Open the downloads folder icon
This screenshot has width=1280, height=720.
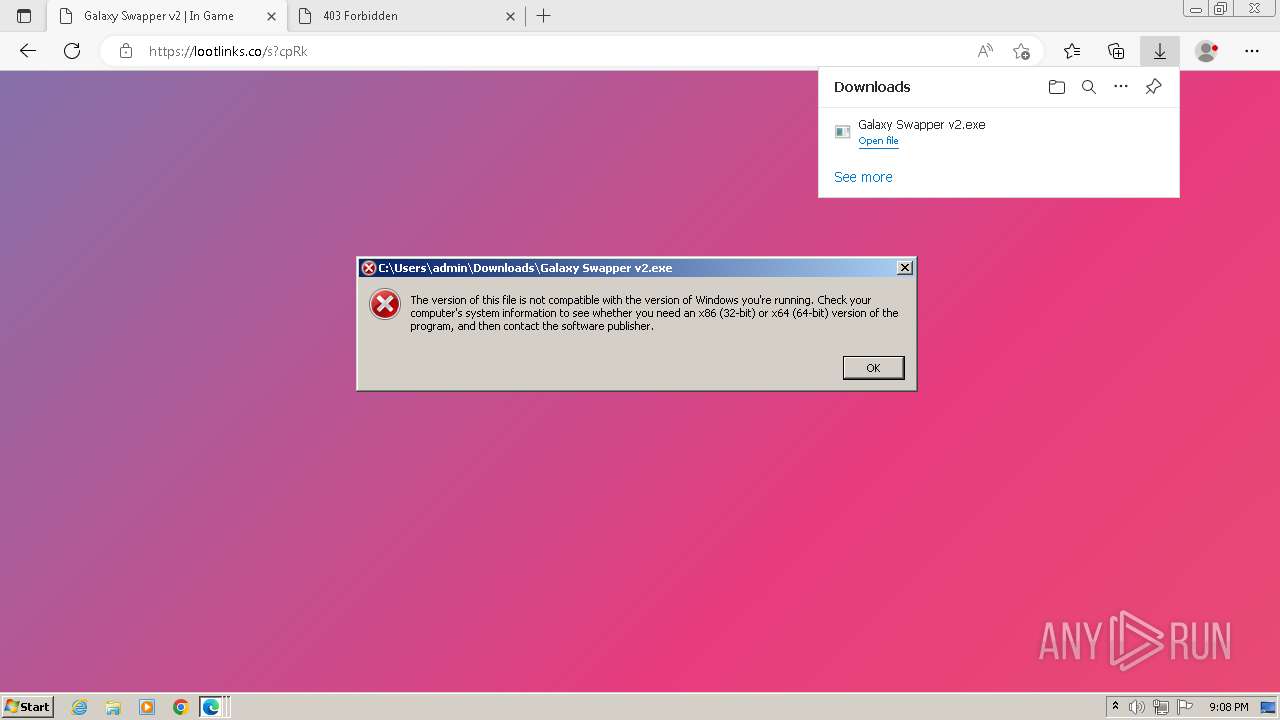coord(1057,87)
